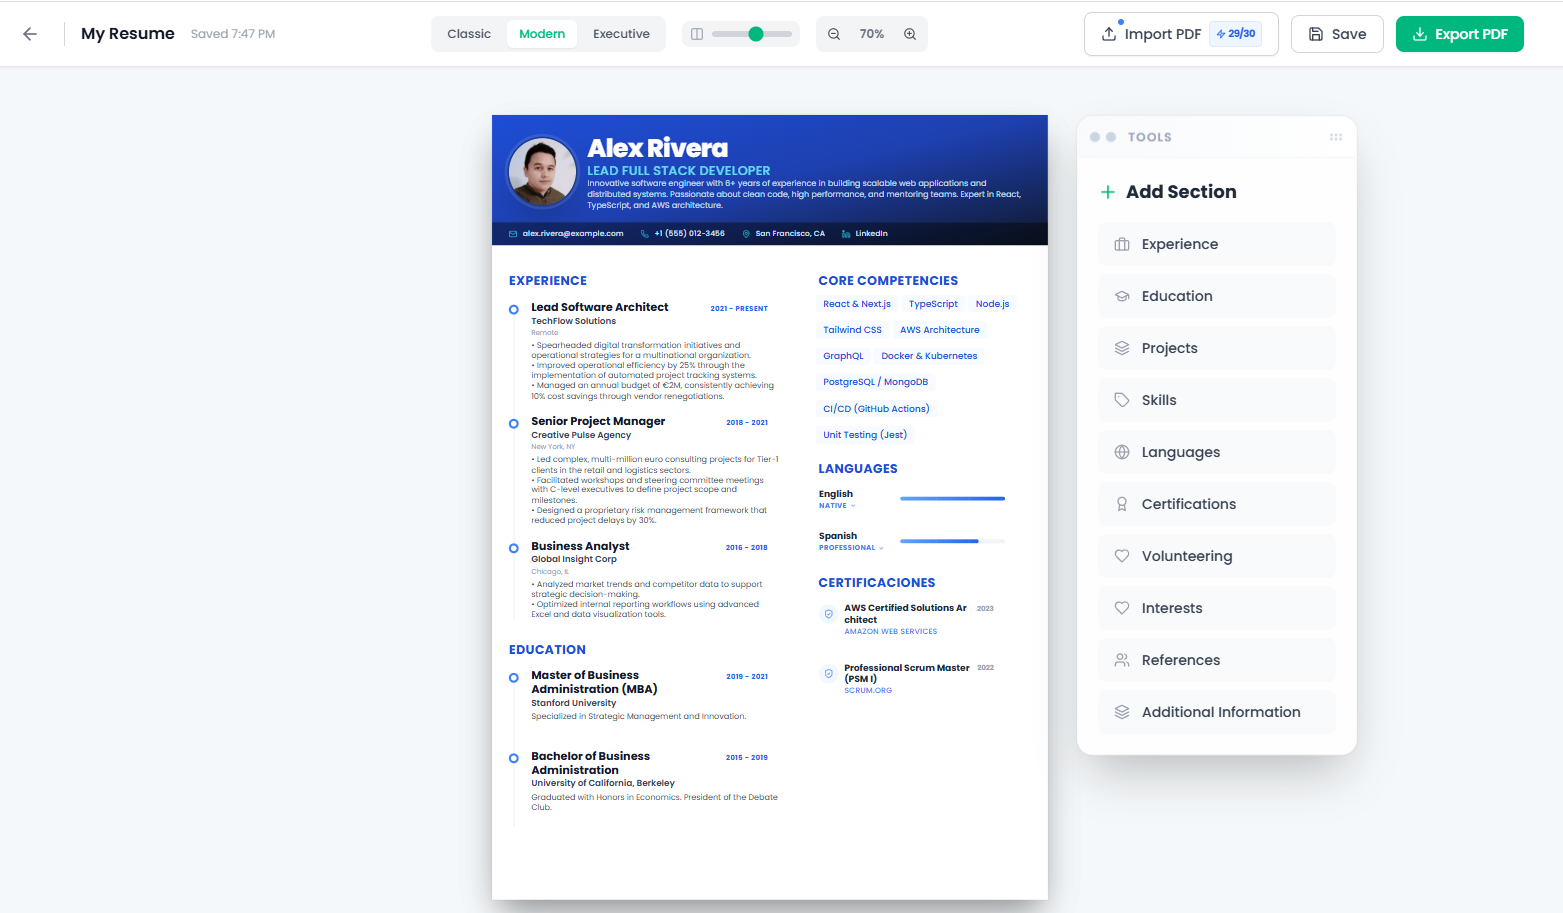
Task: Click the Save button
Action: (x=1337, y=33)
